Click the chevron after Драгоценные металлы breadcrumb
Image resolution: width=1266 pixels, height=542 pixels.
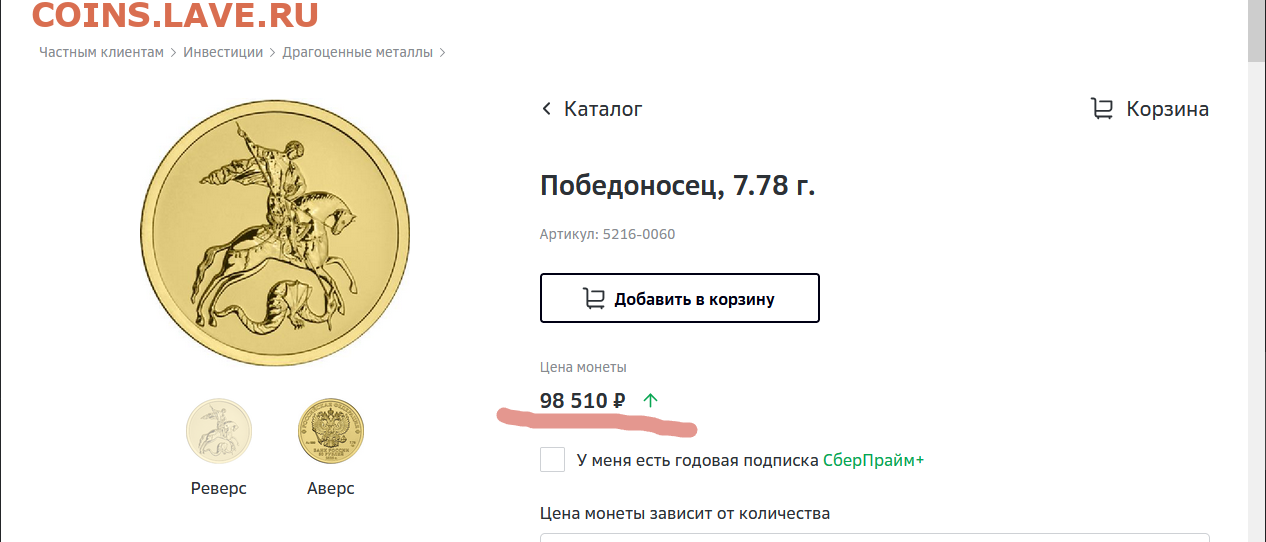pos(442,52)
